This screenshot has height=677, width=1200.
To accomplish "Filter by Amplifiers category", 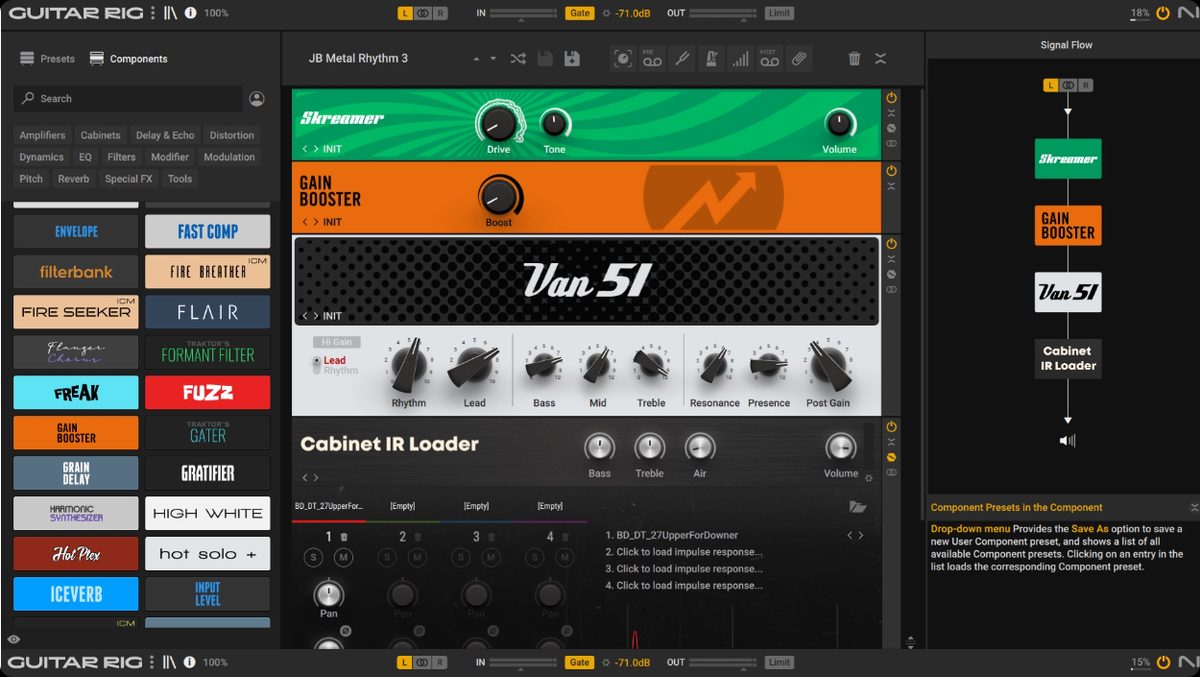I will pyautogui.click(x=42, y=135).
